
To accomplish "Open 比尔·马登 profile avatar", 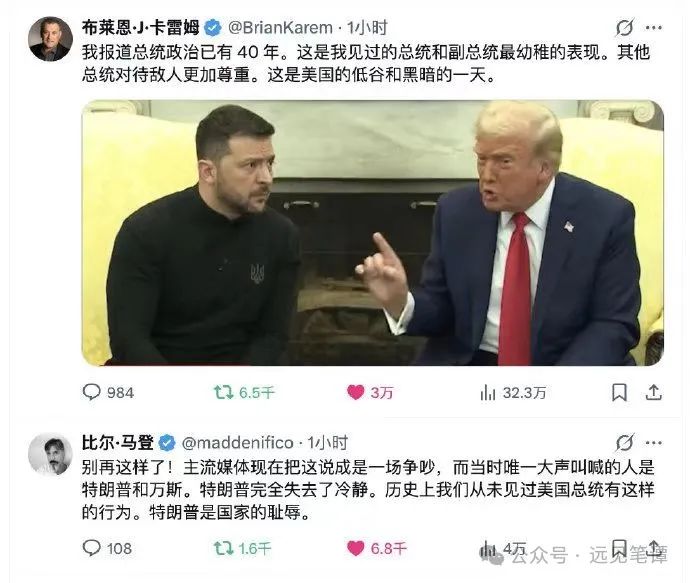I will [x=50, y=454].
